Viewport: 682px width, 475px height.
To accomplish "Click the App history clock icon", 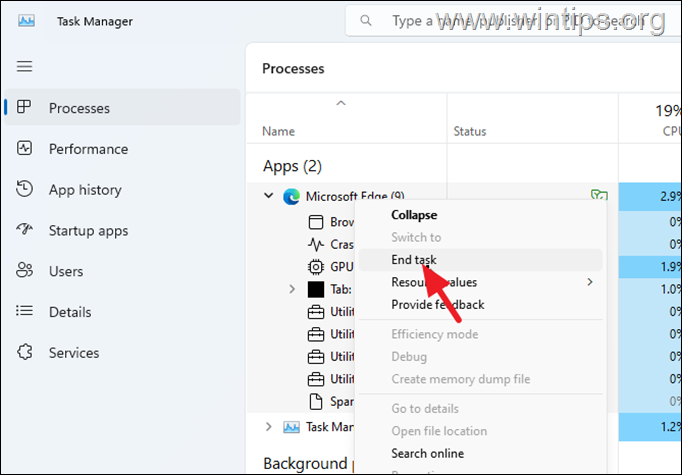I will coord(24,189).
